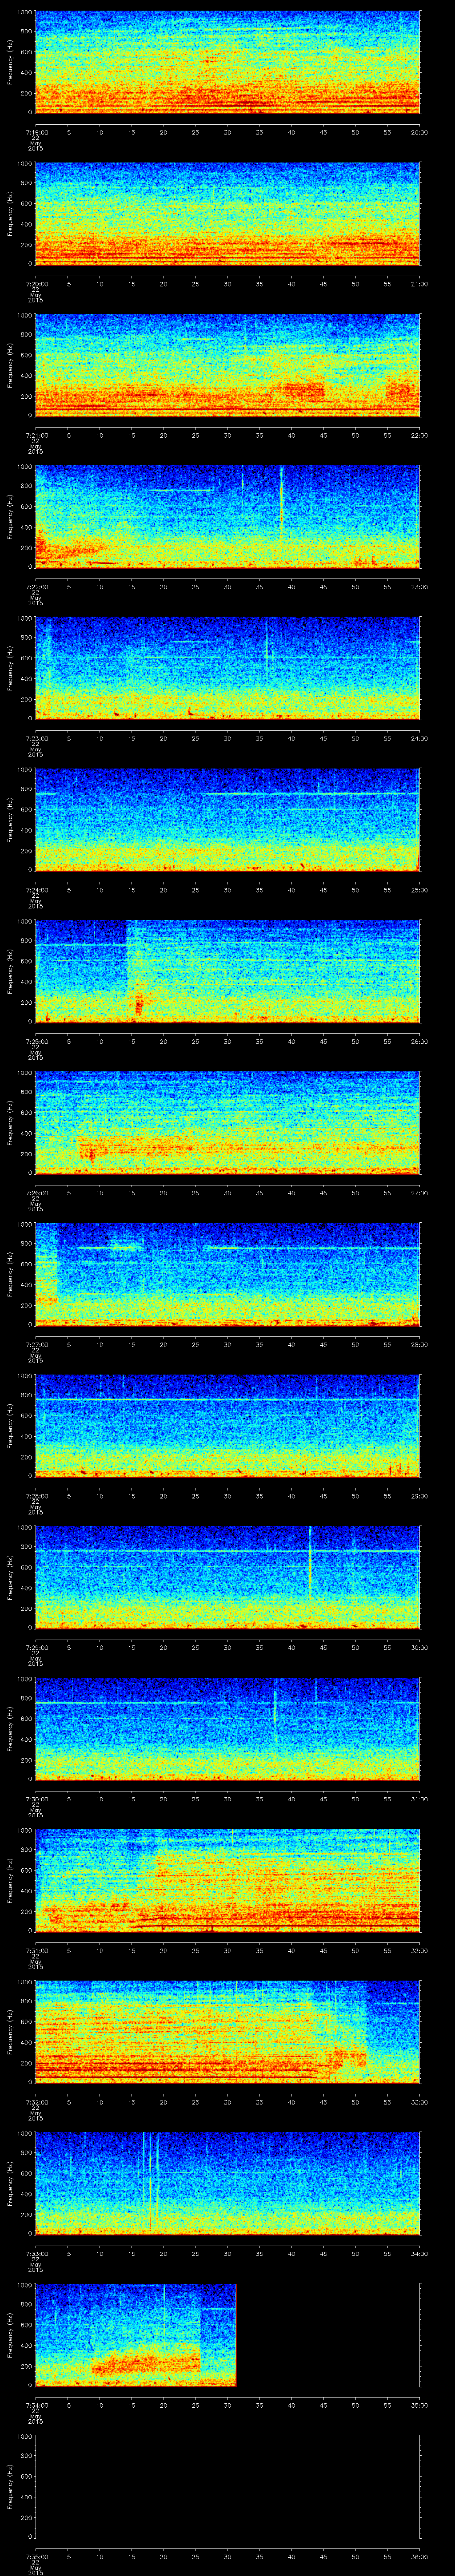Click the 7:30:00 time axis label

(36, 1799)
